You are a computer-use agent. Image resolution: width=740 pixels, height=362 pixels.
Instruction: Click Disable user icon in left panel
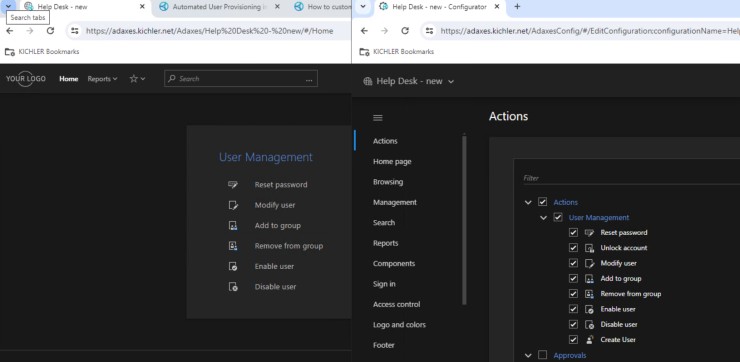[233, 286]
